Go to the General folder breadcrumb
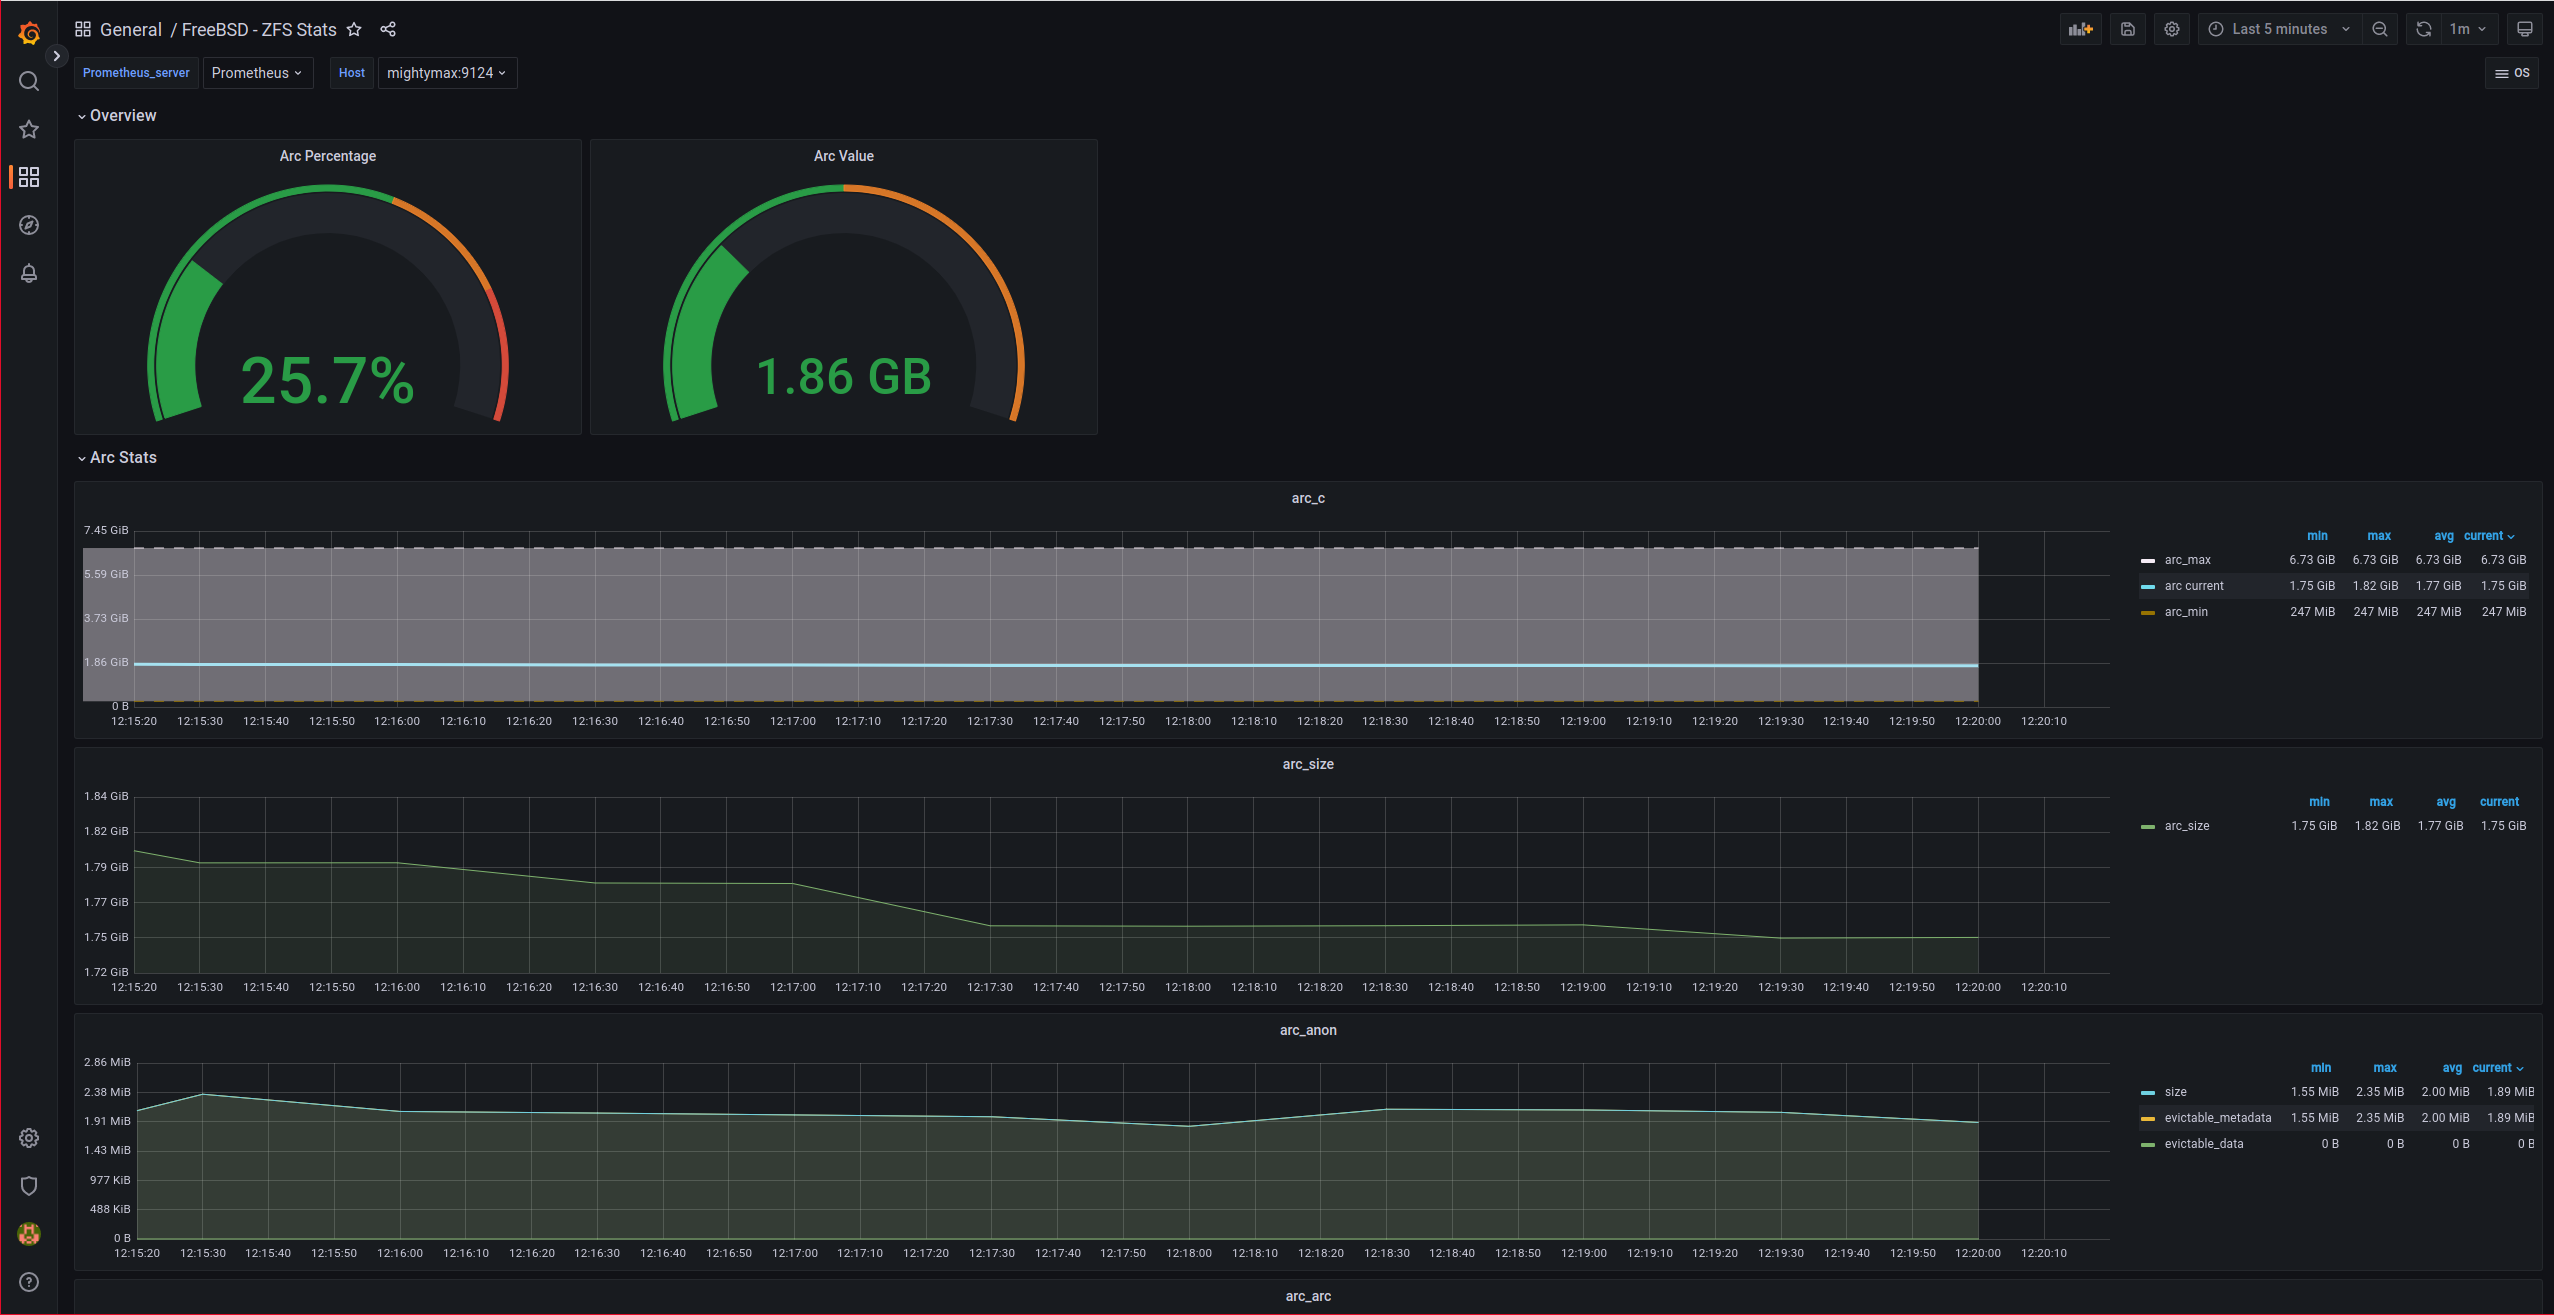 (x=130, y=29)
